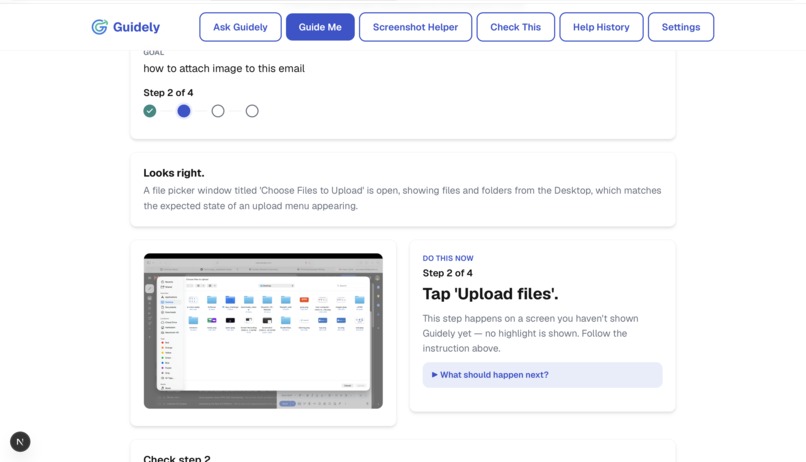Click the completed step one checkmark
The width and height of the screenshot is (806, 462).
click(x=150, y=111)
